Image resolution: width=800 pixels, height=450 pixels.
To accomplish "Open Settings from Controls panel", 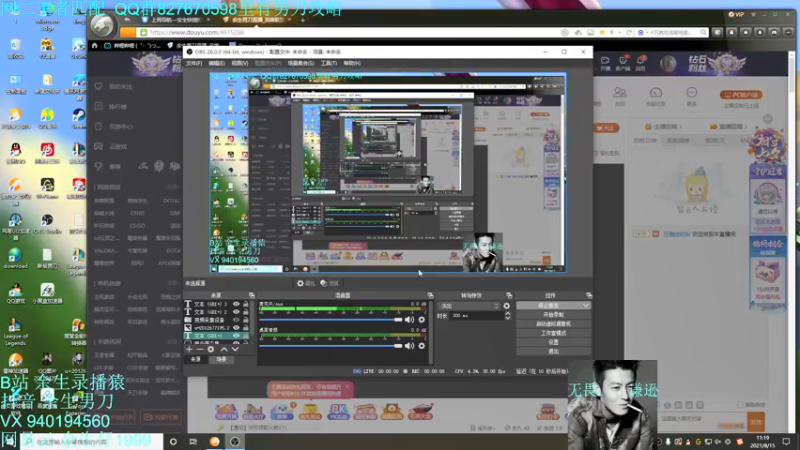I will click(x=554, y=342).
